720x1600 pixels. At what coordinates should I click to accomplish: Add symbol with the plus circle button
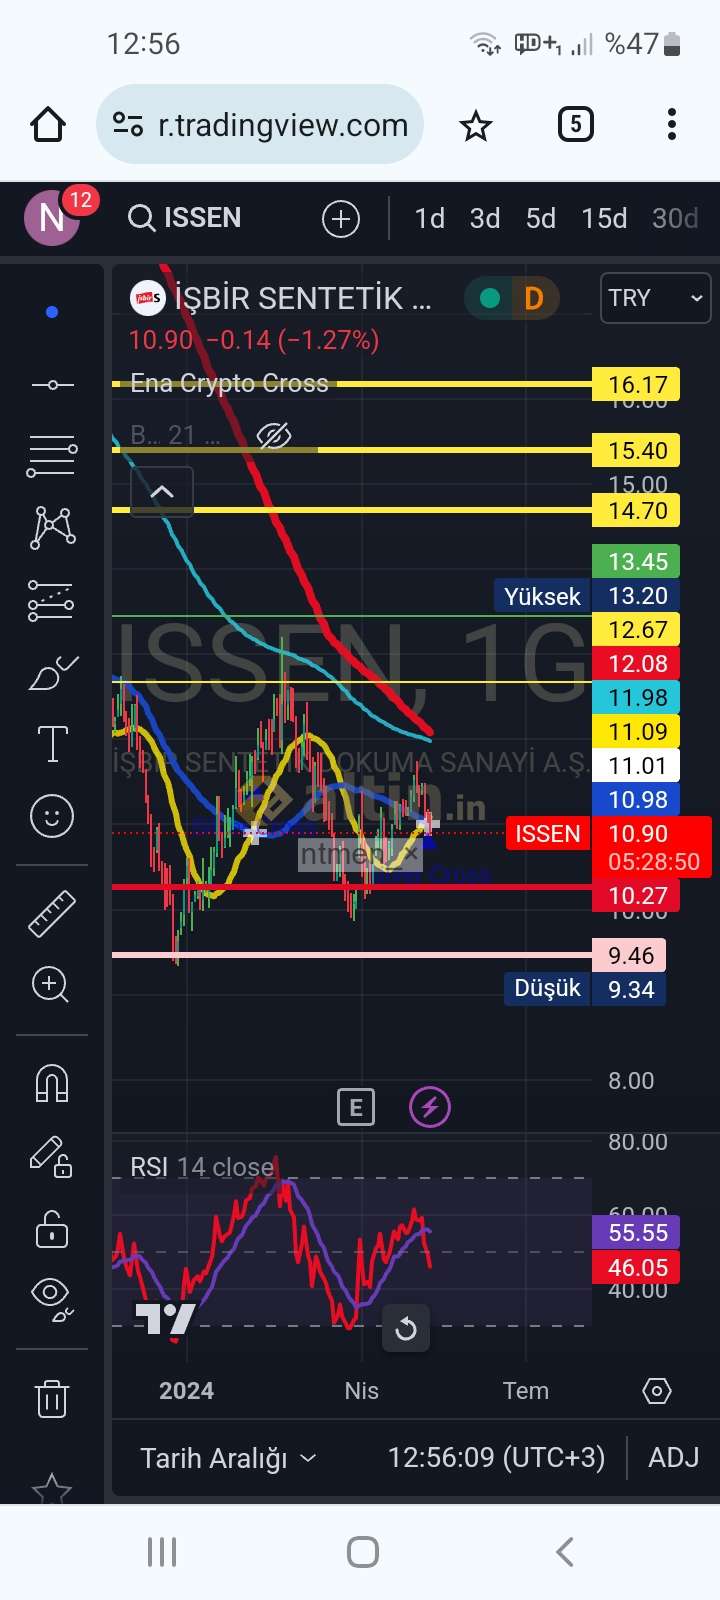point(341,218)
